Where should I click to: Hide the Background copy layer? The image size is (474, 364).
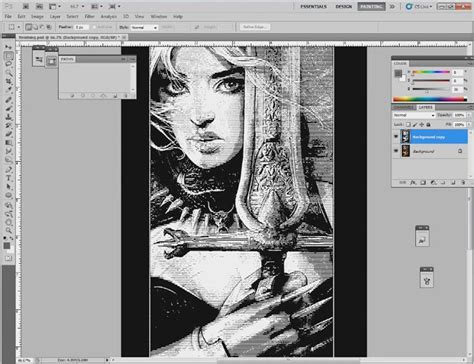pyautogui.click(x=396, y=137)
